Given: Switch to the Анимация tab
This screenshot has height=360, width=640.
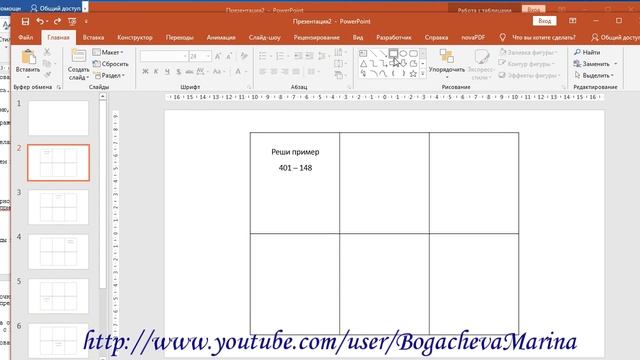Looking at the screenshot, I should [x=221, y=38].
